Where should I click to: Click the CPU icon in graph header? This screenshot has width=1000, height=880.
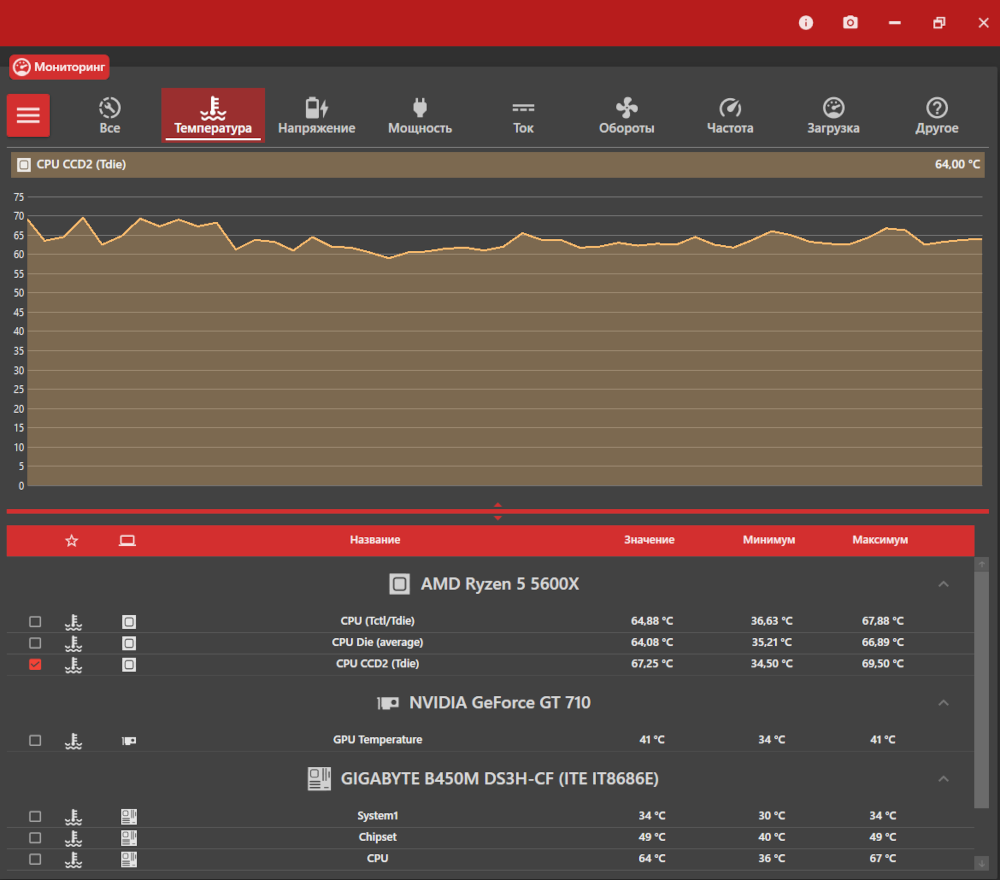coord(24,165)
